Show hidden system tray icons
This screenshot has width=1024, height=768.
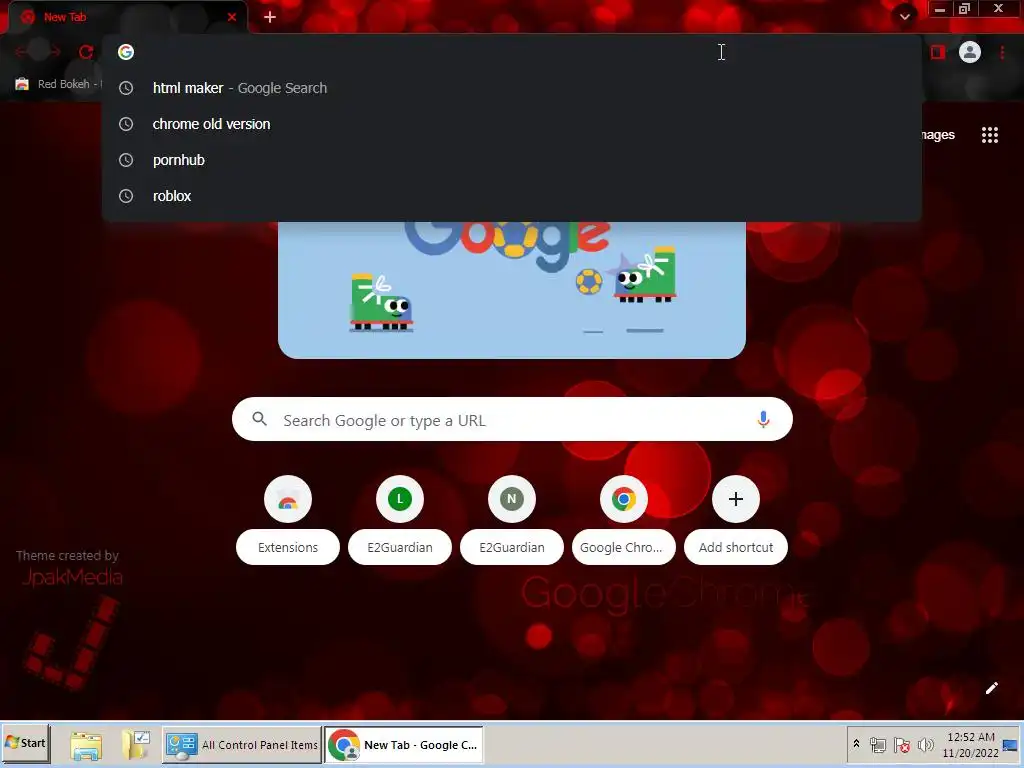(x=856, y=744)
